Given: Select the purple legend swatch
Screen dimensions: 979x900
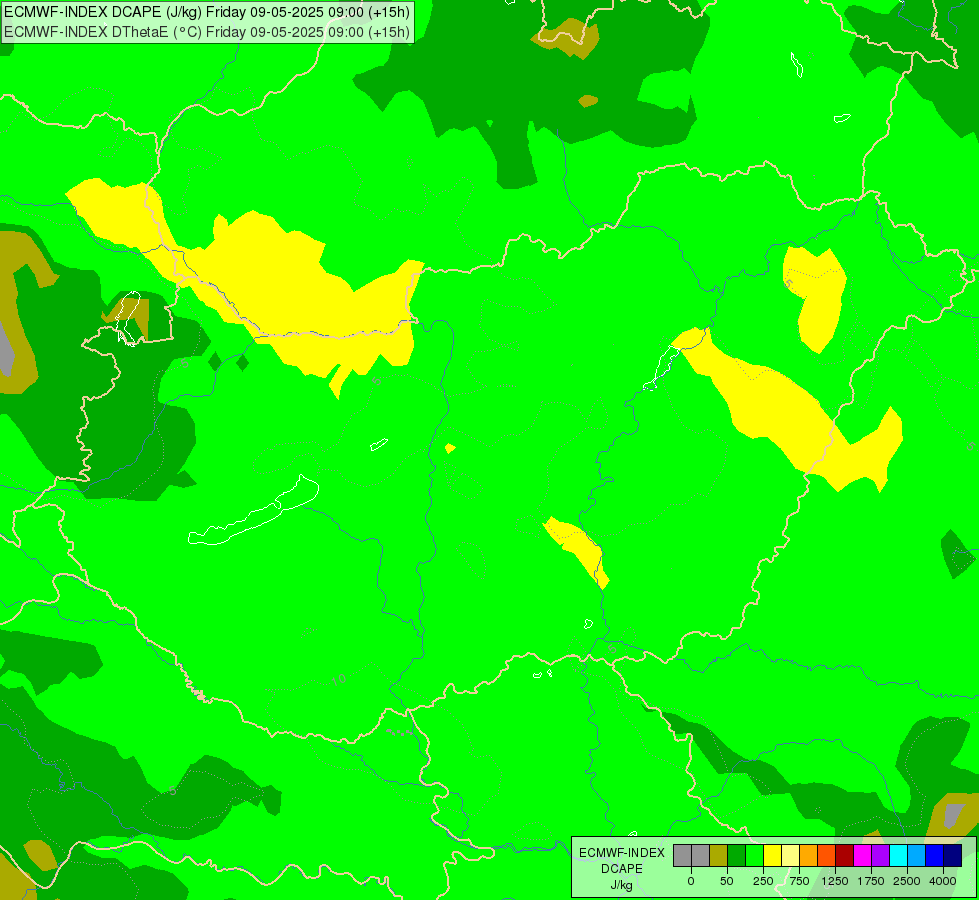Looking at the screenshot, I should click(880, 856).
